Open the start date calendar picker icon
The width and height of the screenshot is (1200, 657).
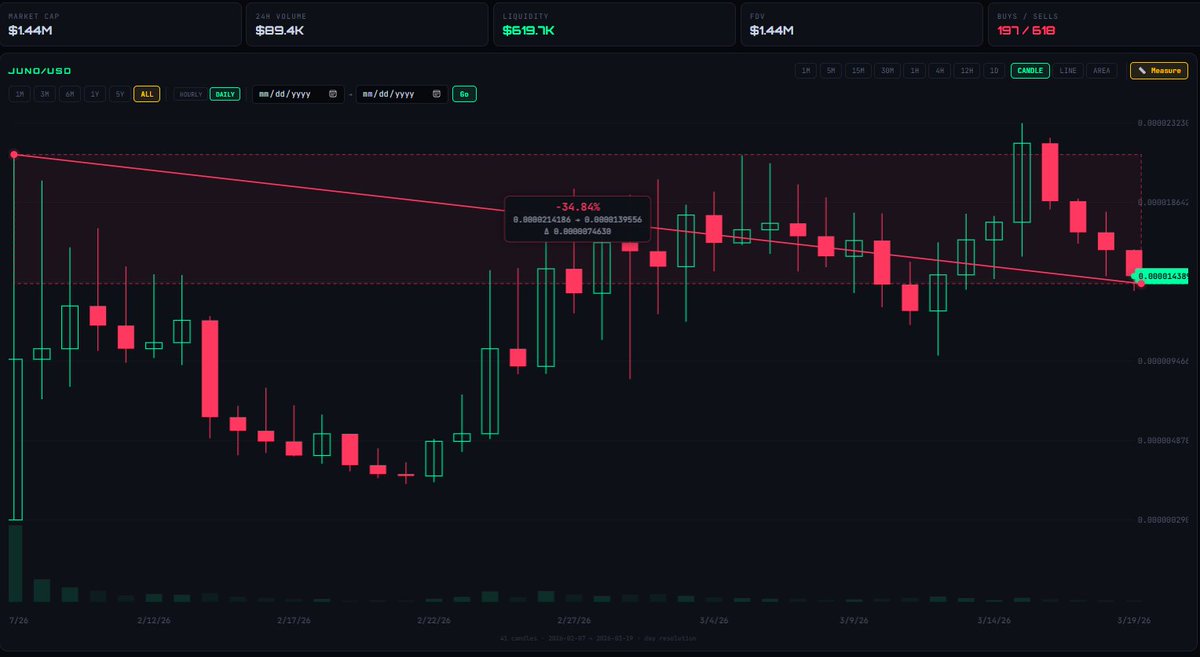(333, 94)
